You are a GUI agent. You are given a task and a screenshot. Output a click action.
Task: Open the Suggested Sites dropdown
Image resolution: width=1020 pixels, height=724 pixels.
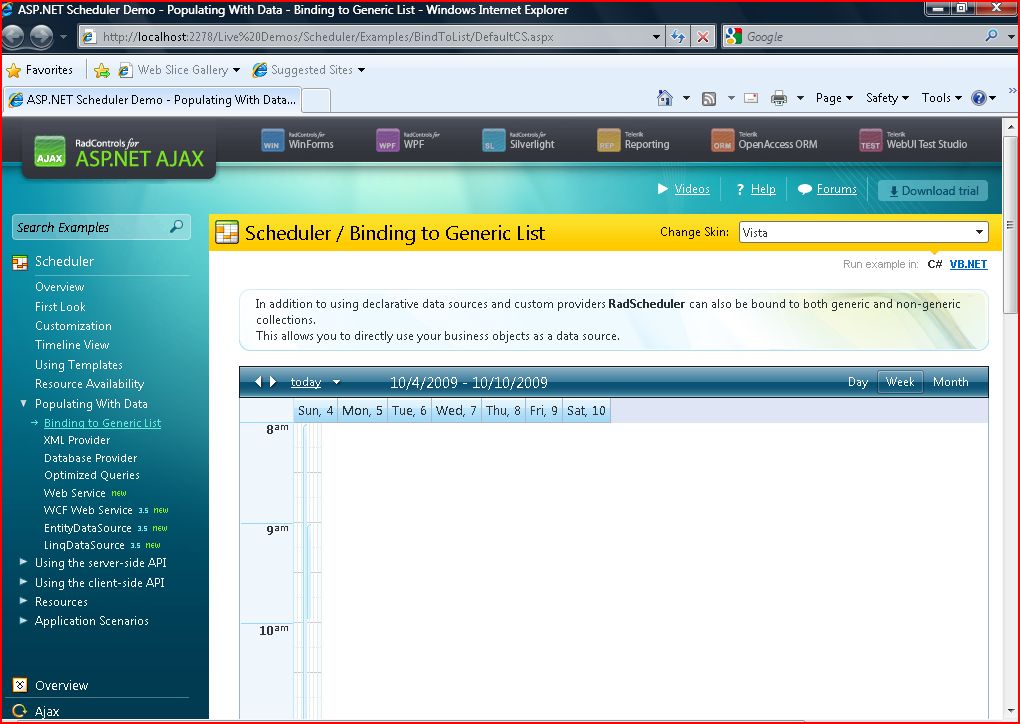(x=362, y=70)
